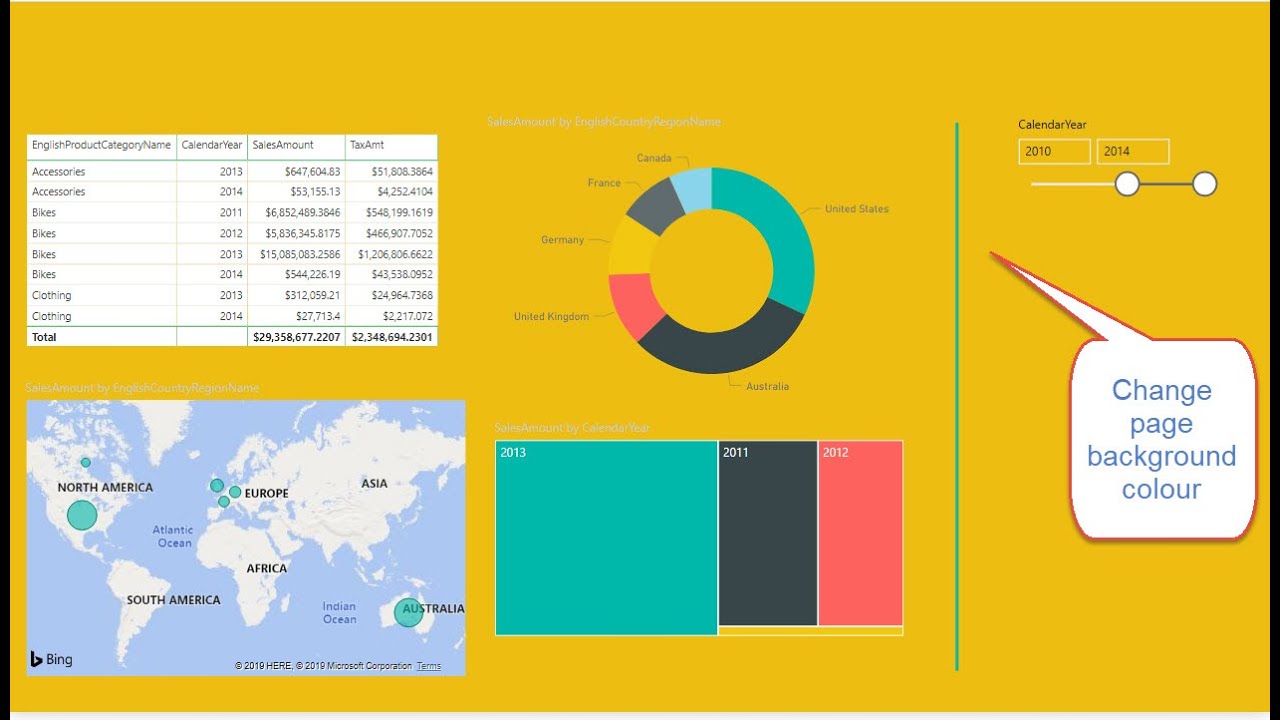1280x720 pixels.
Task: Select the 2013 treemap block
Action: (606, 537)
